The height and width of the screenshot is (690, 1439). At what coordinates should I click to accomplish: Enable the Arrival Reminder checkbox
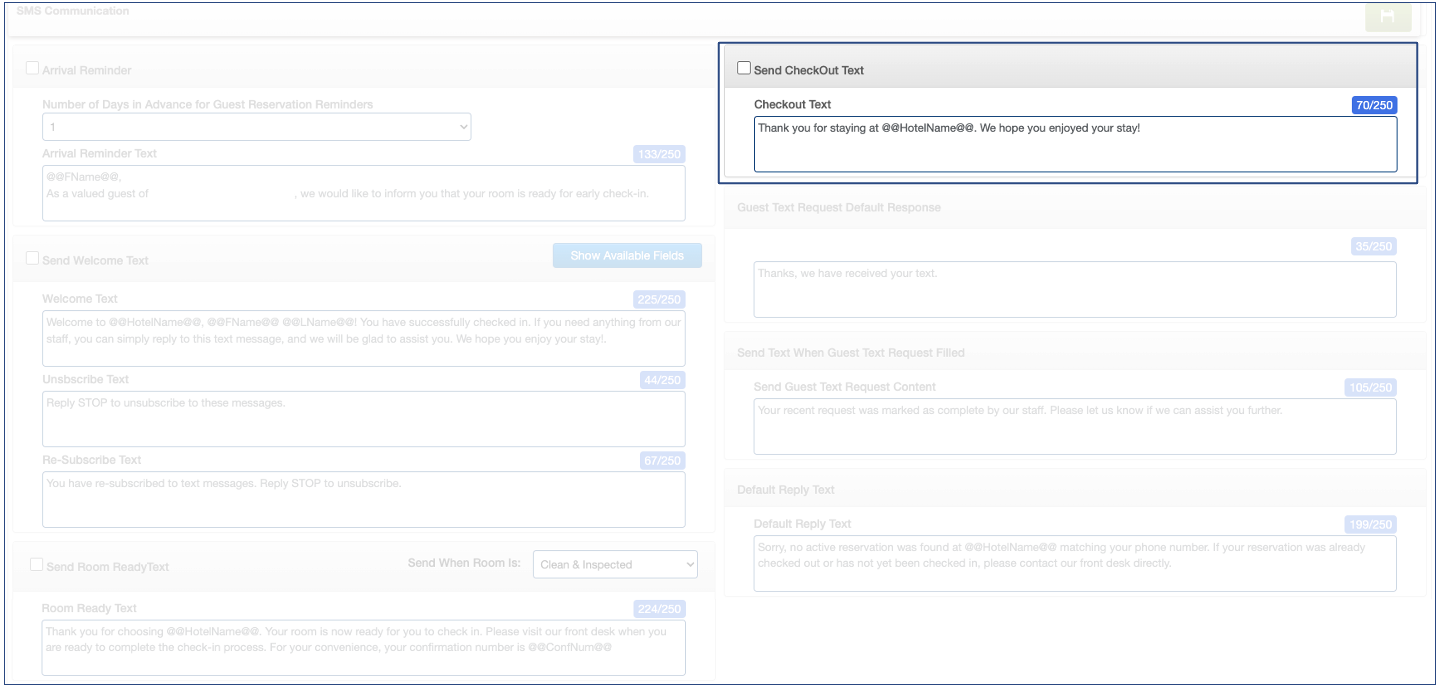pos(33,69)
